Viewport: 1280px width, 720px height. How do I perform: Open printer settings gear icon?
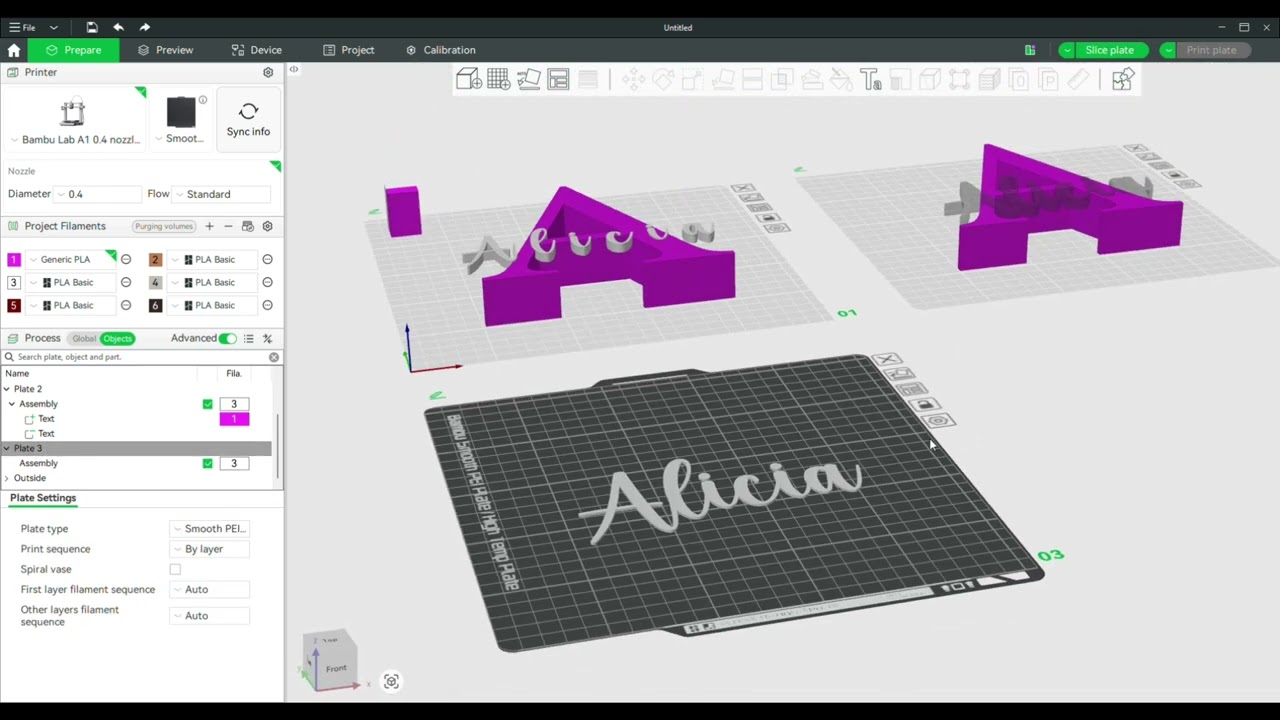coord(268,72)
